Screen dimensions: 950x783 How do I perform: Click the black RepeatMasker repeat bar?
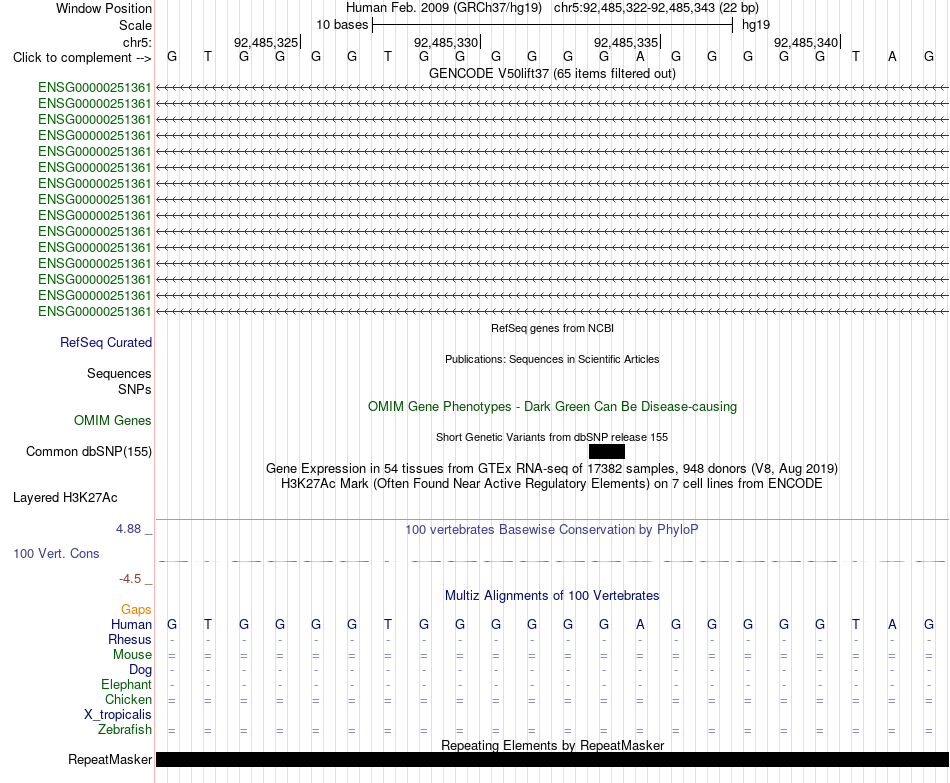[552, 759]
